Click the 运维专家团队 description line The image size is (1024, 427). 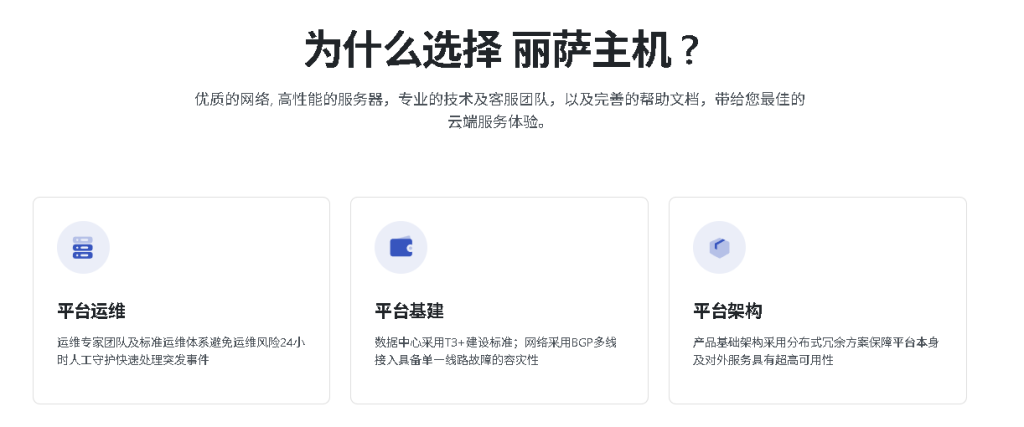[x=181, y=342]
